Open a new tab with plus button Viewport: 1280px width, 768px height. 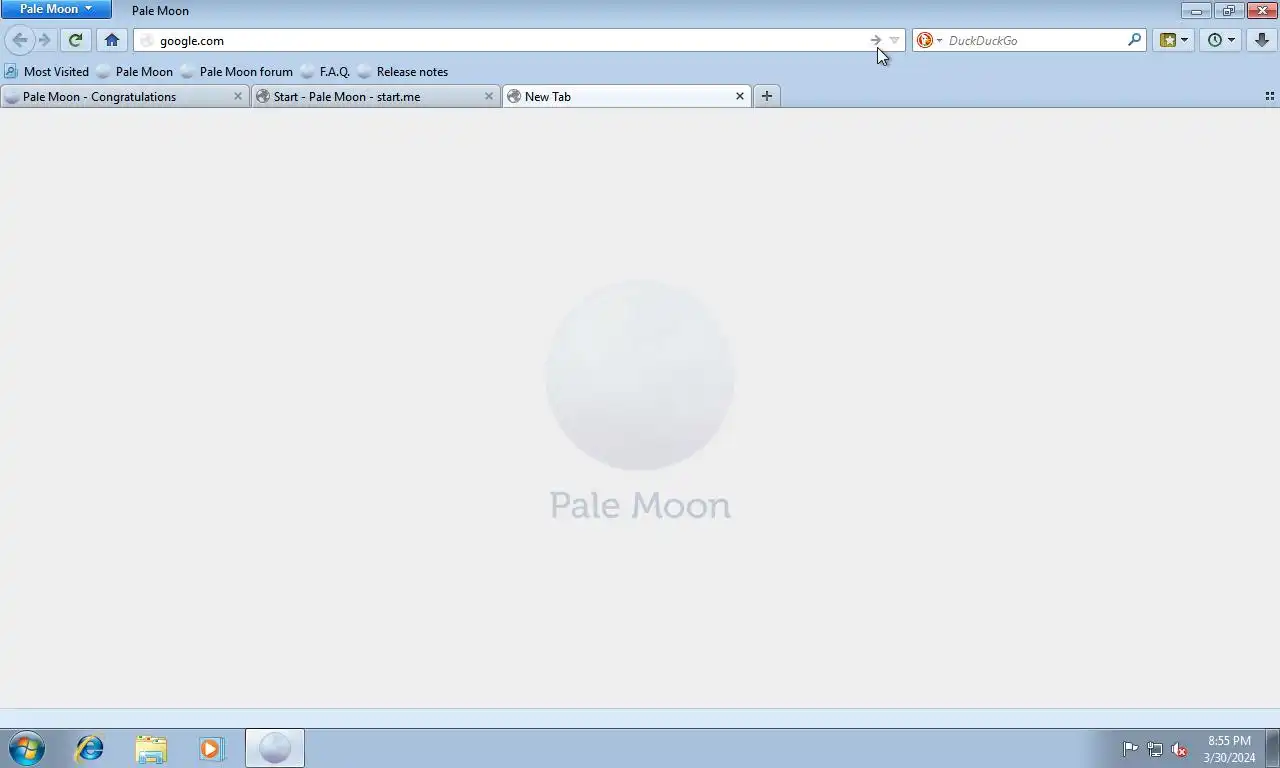767,96
